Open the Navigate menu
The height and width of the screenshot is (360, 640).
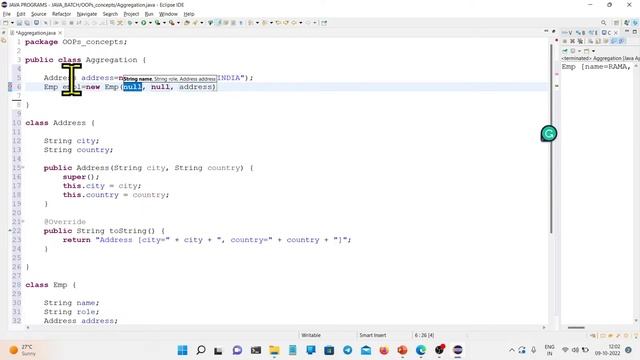(87, 14)
